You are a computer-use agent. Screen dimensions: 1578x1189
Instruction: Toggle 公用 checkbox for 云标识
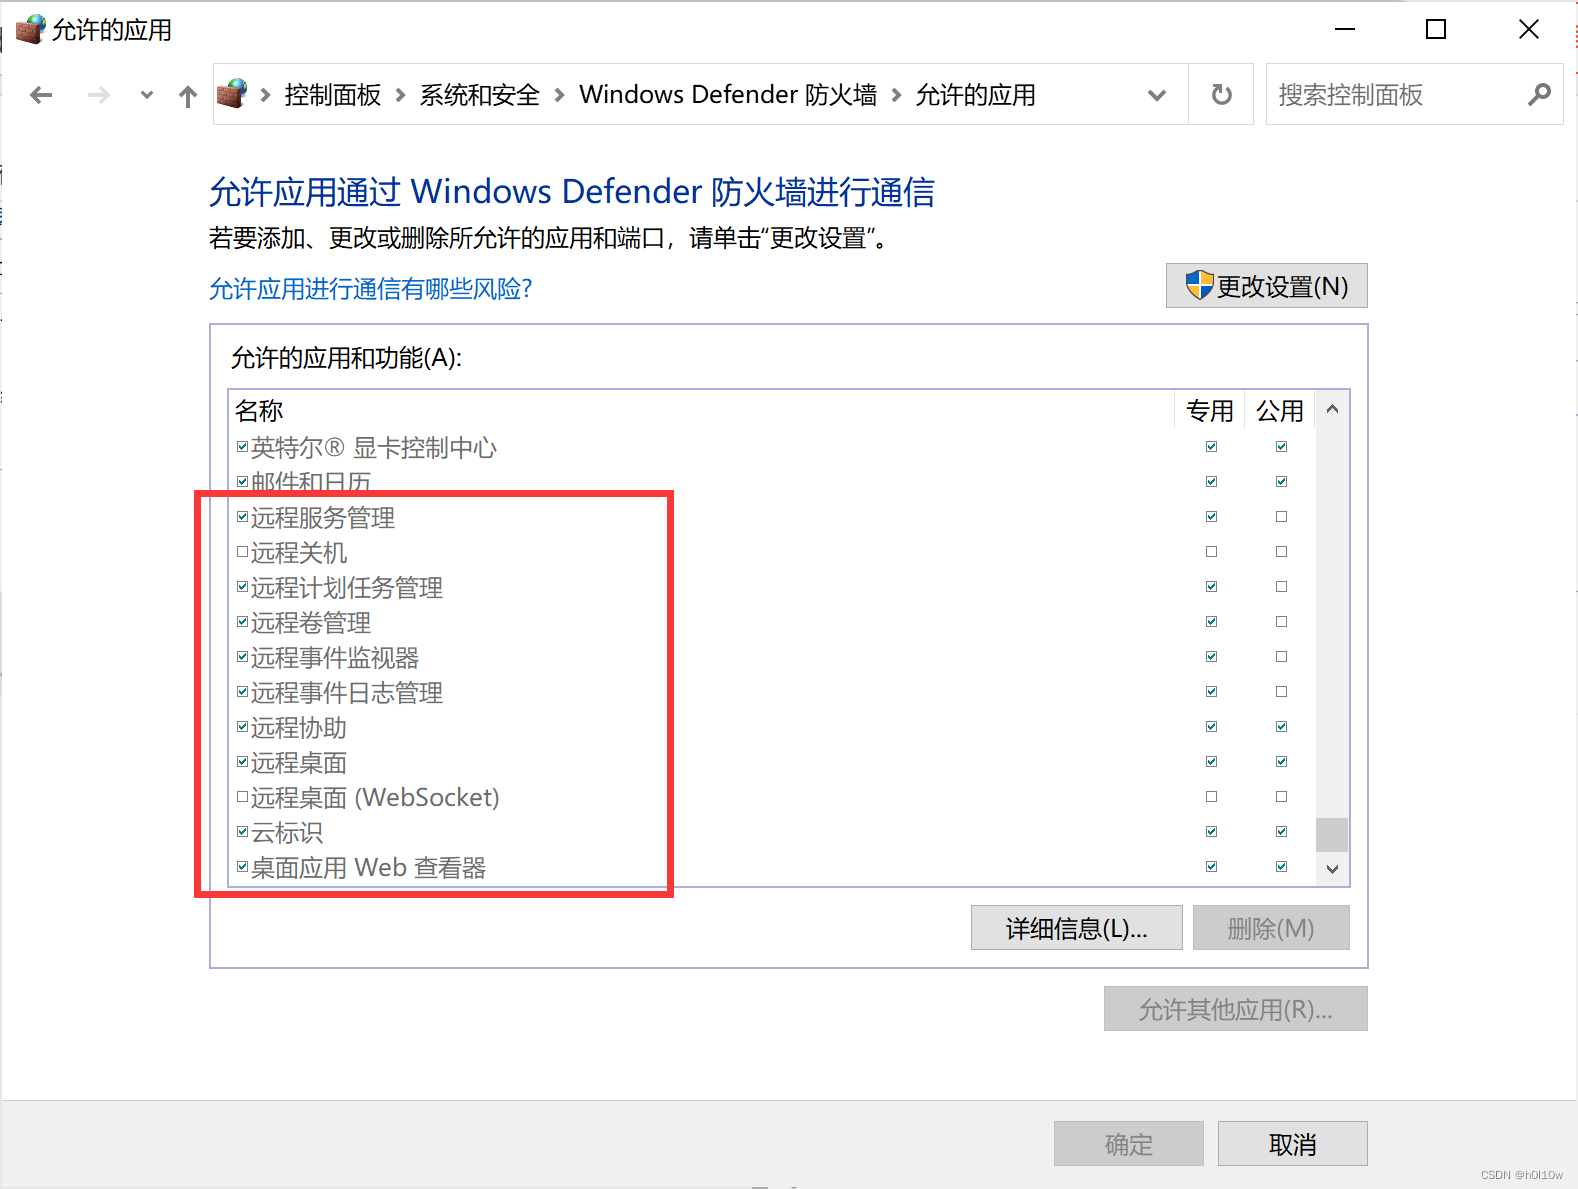pos(1281,832)
